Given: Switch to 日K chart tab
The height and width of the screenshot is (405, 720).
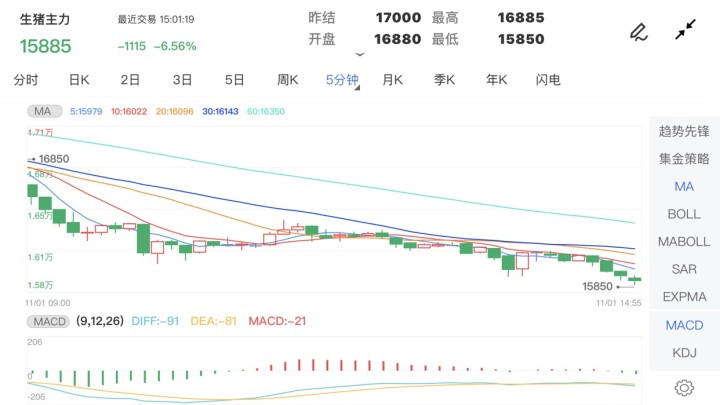Looking at the screenshot, I should coord(79,80).
